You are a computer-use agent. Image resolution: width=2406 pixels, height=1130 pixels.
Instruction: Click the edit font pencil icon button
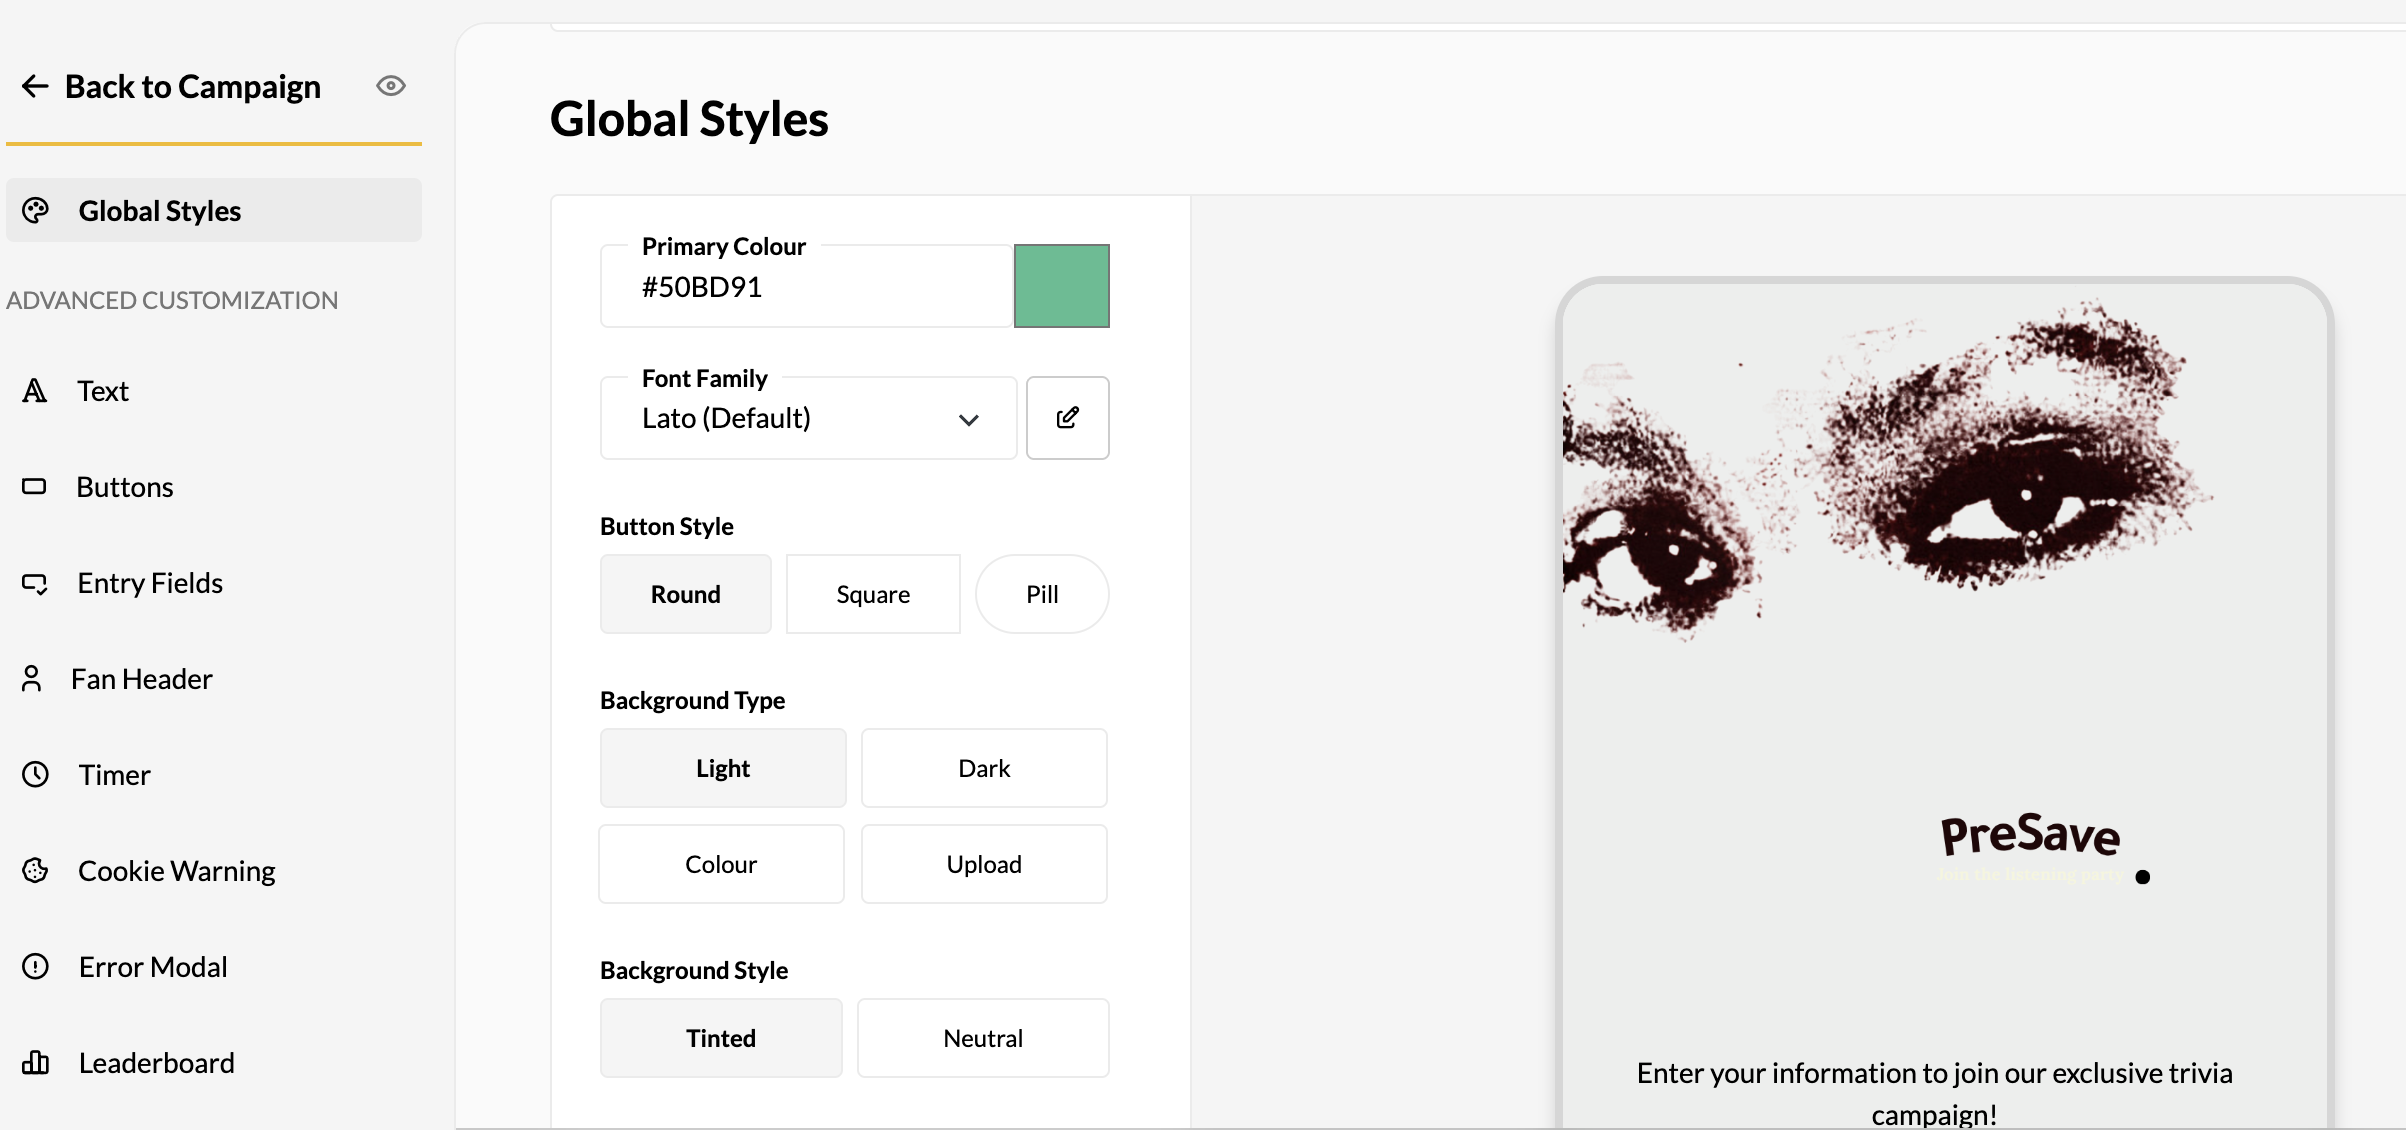click(x=1068, y=418)
